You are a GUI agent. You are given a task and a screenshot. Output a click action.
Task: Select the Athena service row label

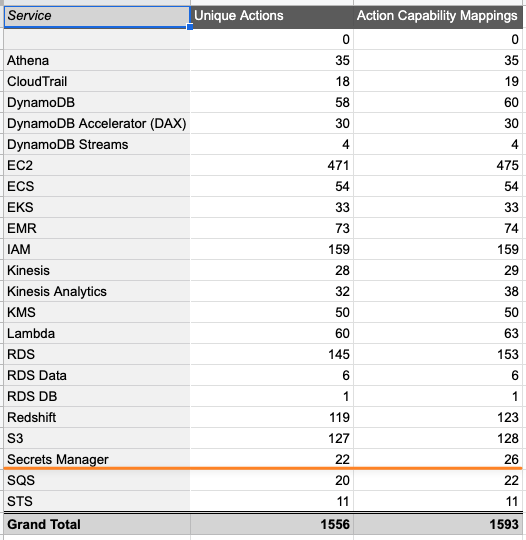coord(97,61)
